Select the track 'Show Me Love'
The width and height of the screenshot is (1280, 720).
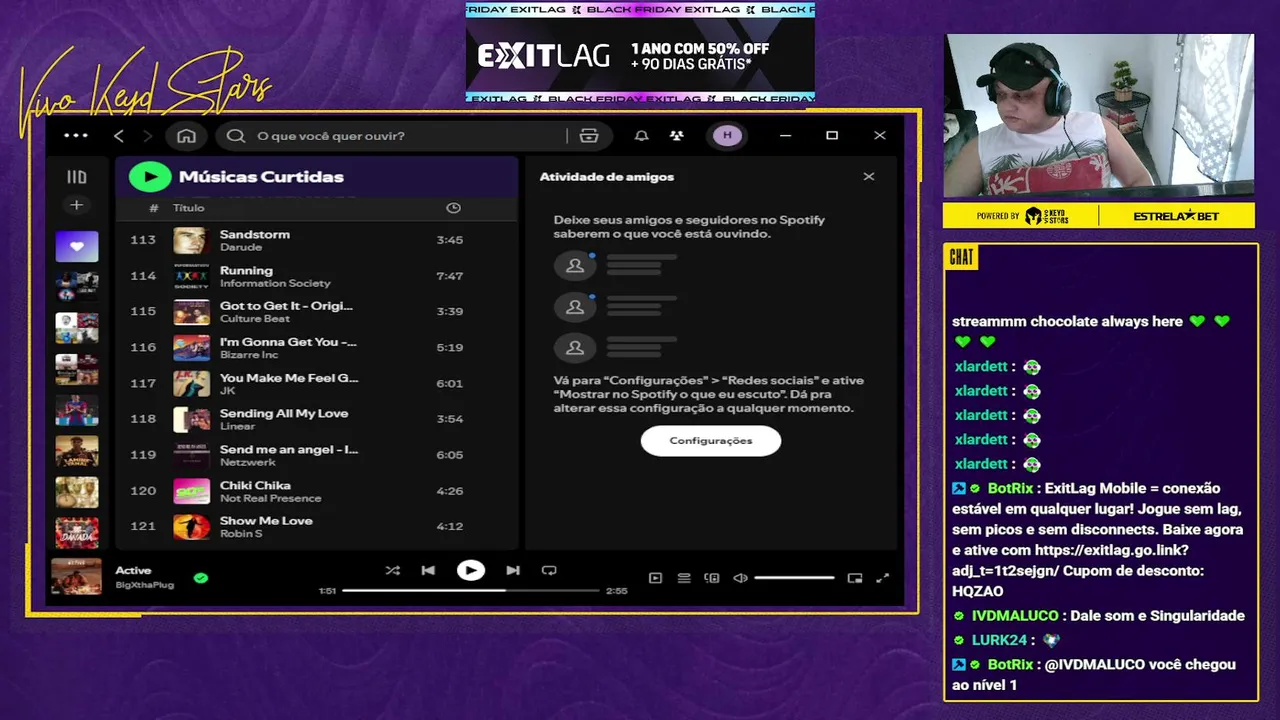click(266, 520)
